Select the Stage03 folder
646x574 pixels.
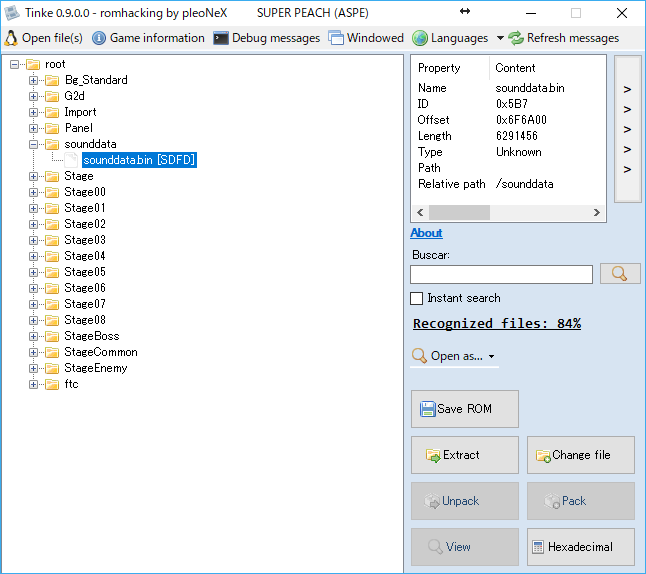85,240
